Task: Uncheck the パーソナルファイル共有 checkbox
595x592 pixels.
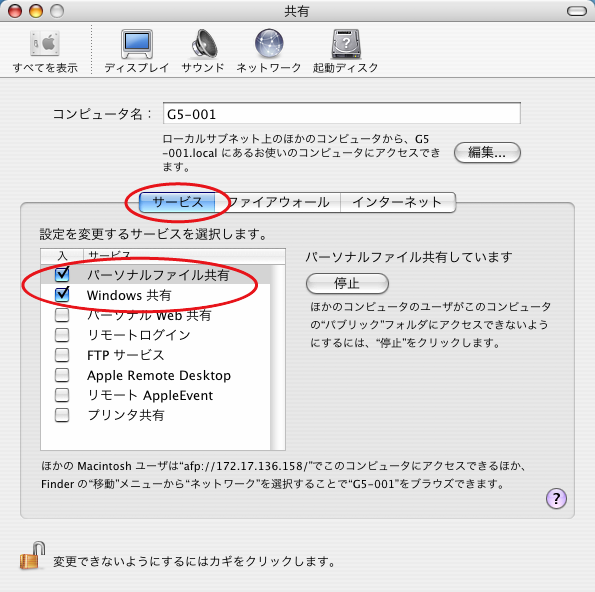Action: coord(62,274)
